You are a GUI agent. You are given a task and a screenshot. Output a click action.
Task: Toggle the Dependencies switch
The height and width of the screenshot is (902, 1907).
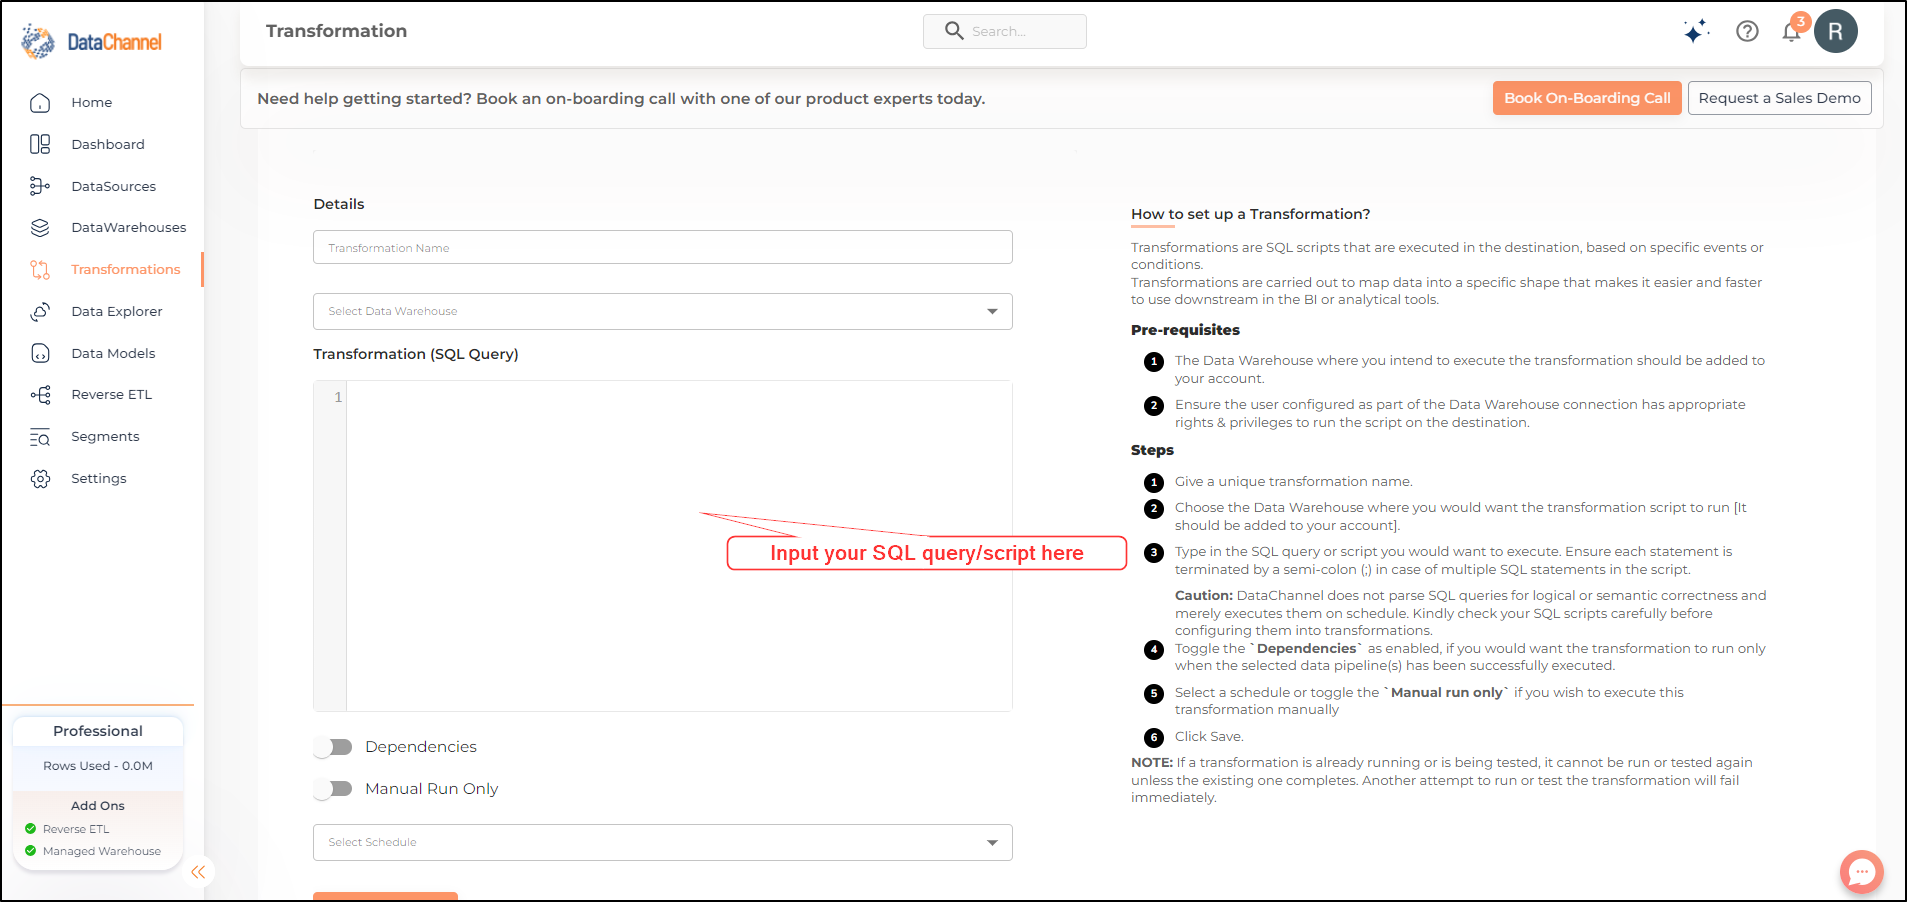(x=334, y=747)
